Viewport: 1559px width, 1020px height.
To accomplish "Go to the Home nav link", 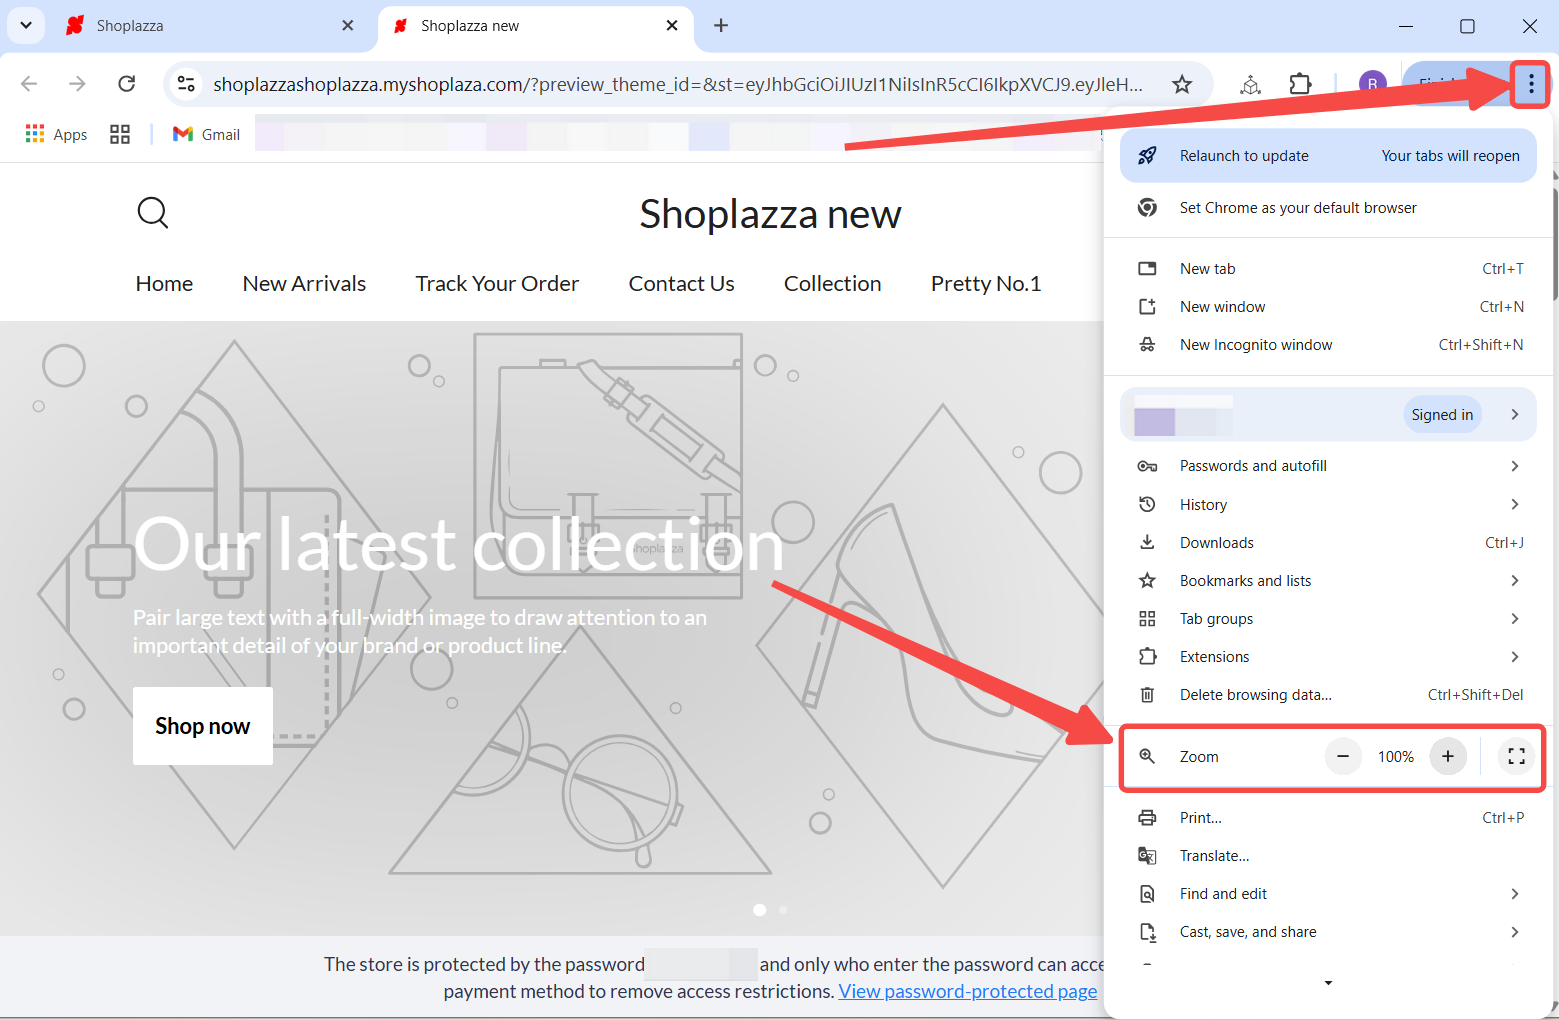I will 164,283.
